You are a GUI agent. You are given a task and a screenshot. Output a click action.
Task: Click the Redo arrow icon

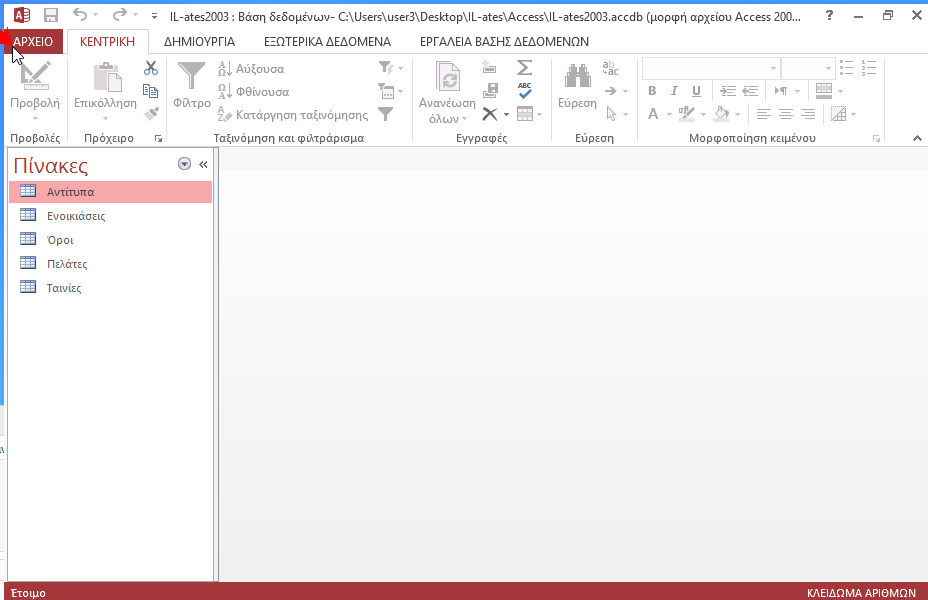point(120,15)
